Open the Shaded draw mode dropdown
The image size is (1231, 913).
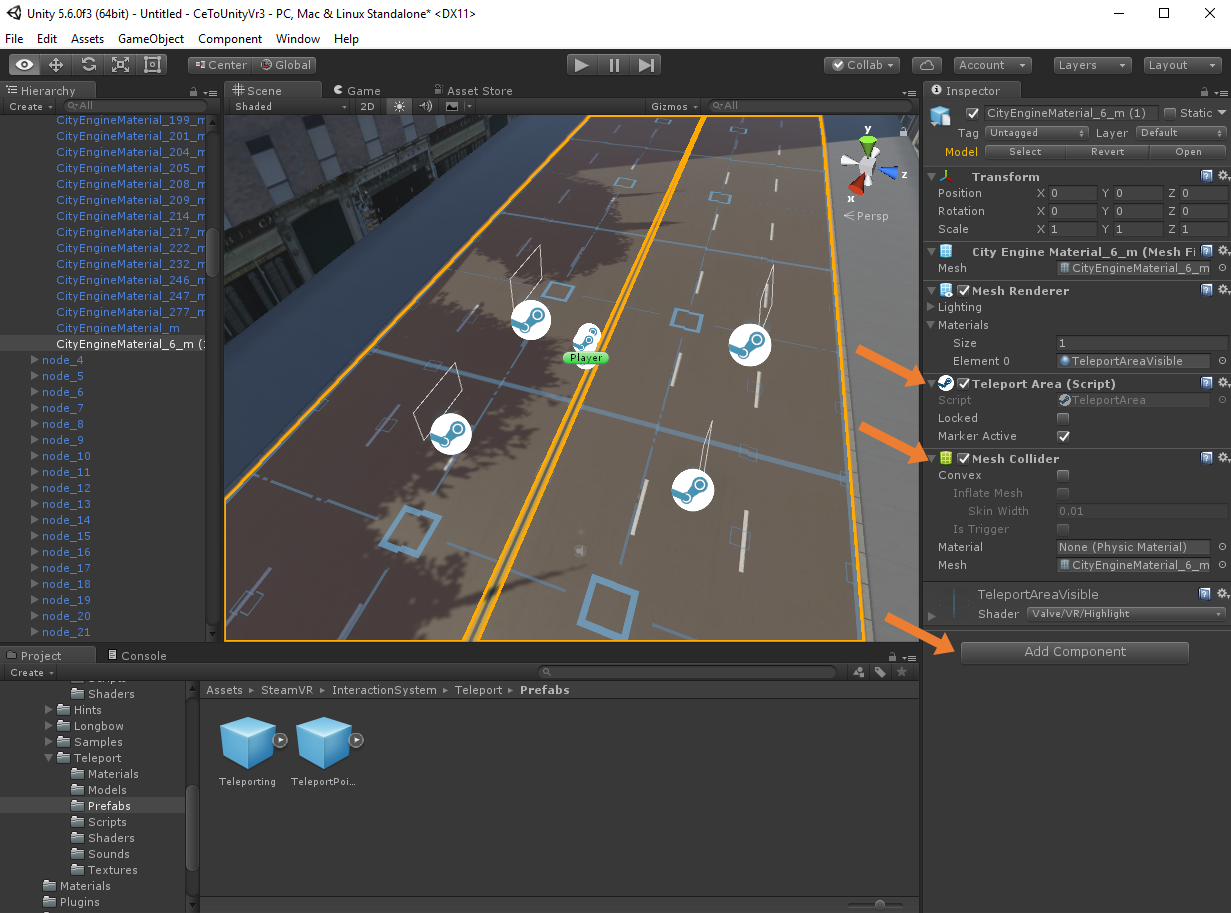coord(289,106)
